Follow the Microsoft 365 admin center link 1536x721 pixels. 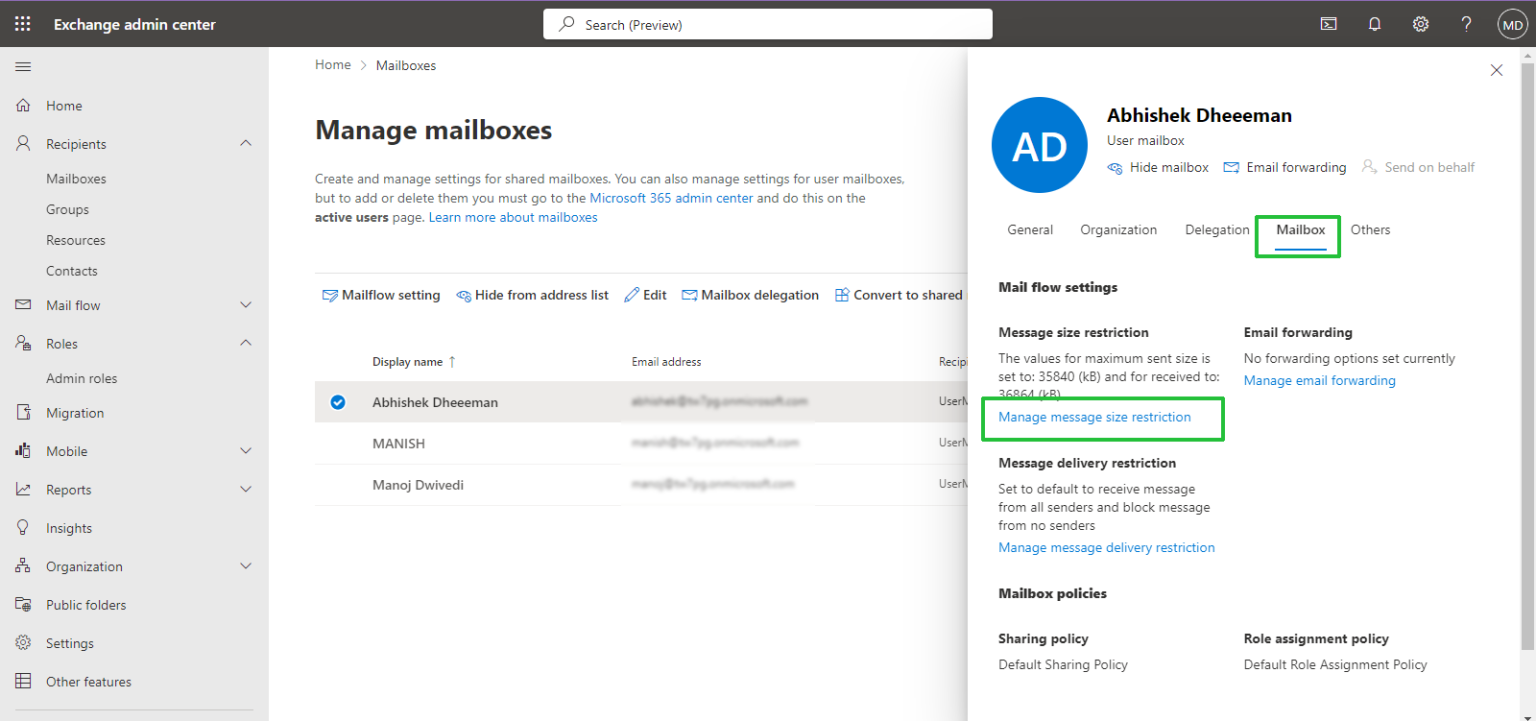671,198
